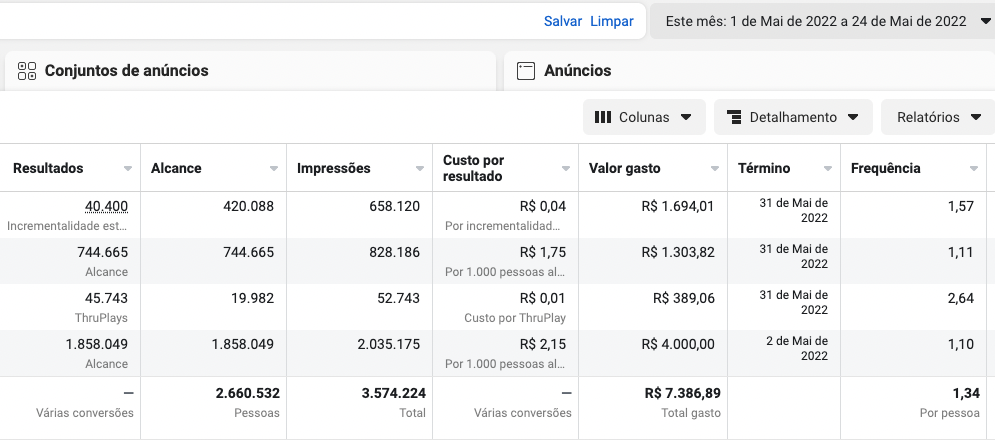
Task: Switch to the Conjuntos de anúncios tab
Action: pos(250,71)
